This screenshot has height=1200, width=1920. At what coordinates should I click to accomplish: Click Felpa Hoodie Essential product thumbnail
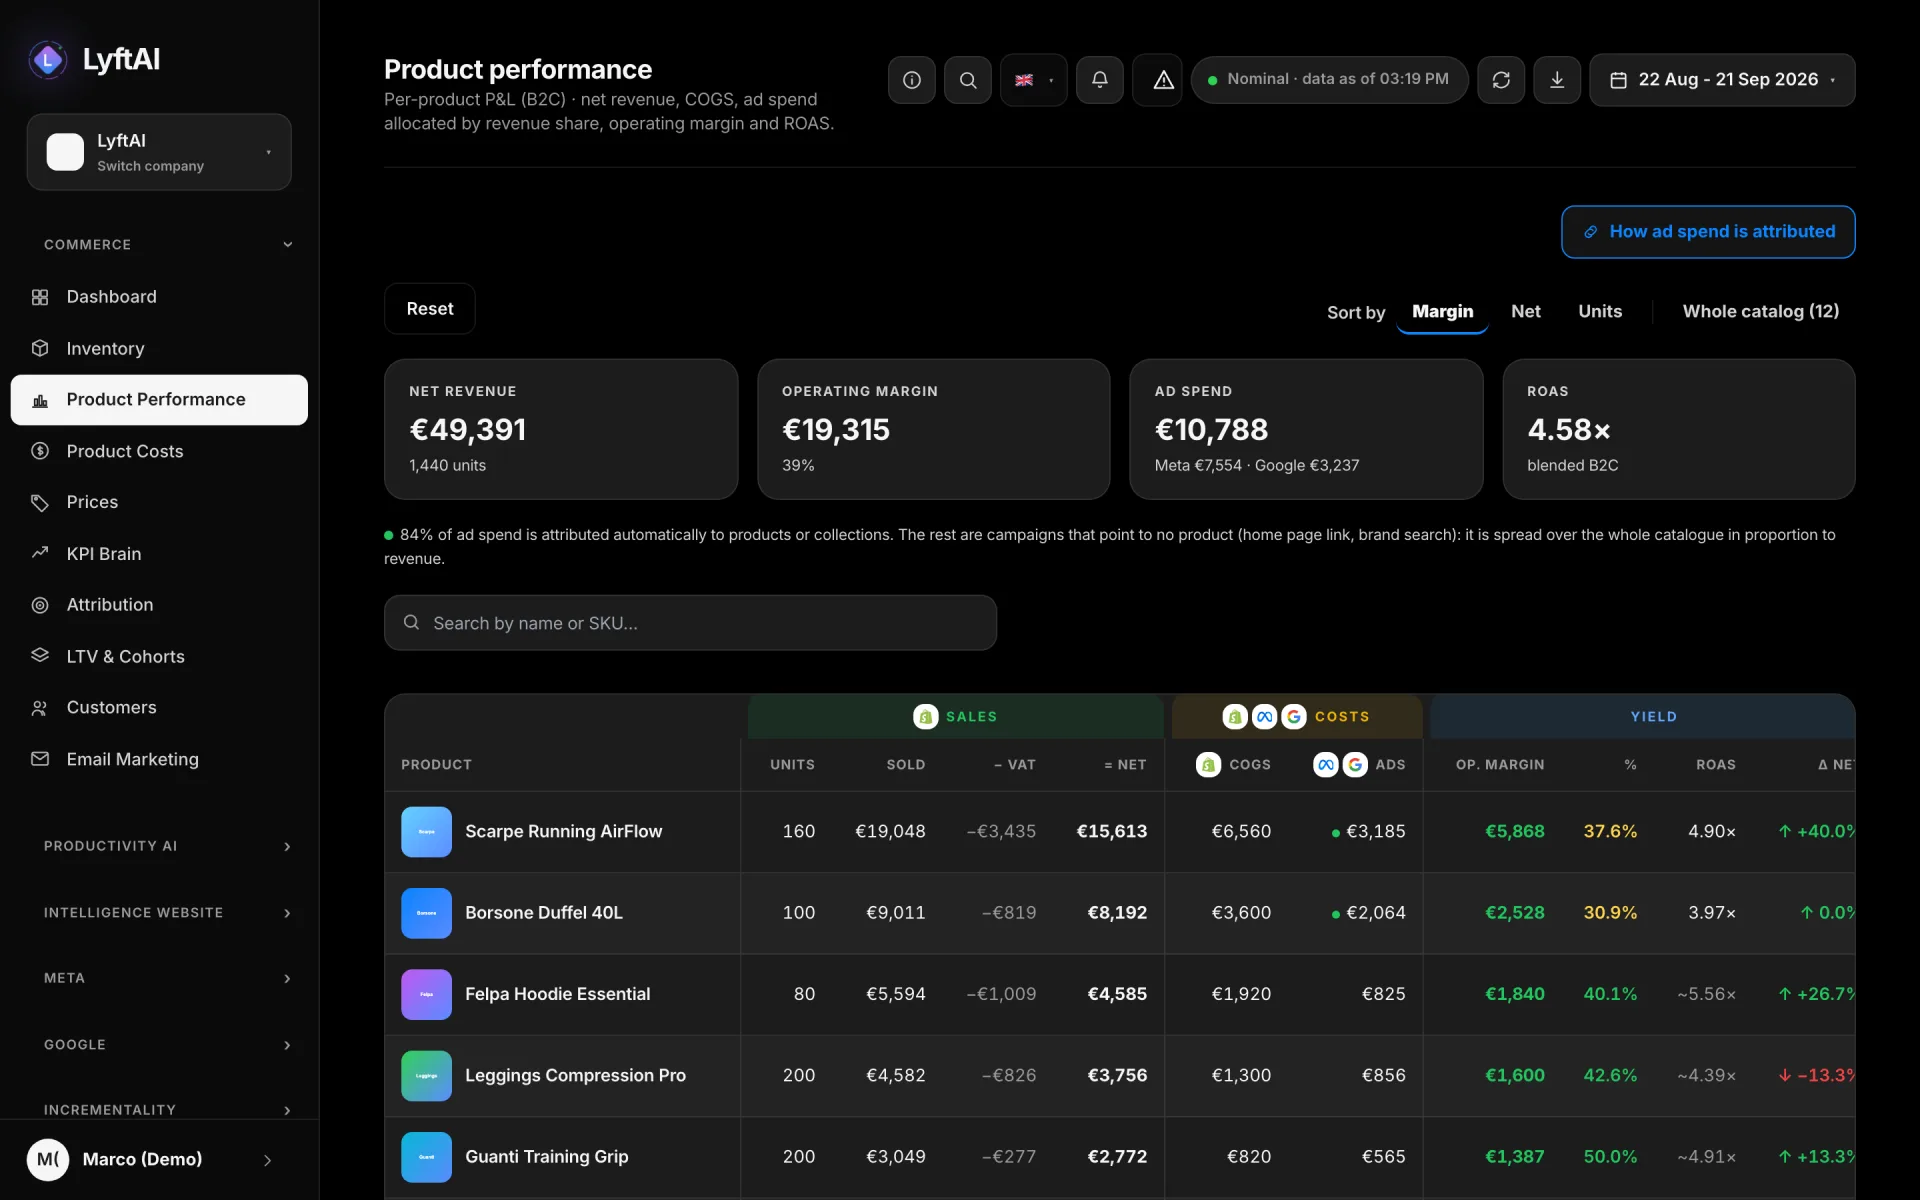426,994
